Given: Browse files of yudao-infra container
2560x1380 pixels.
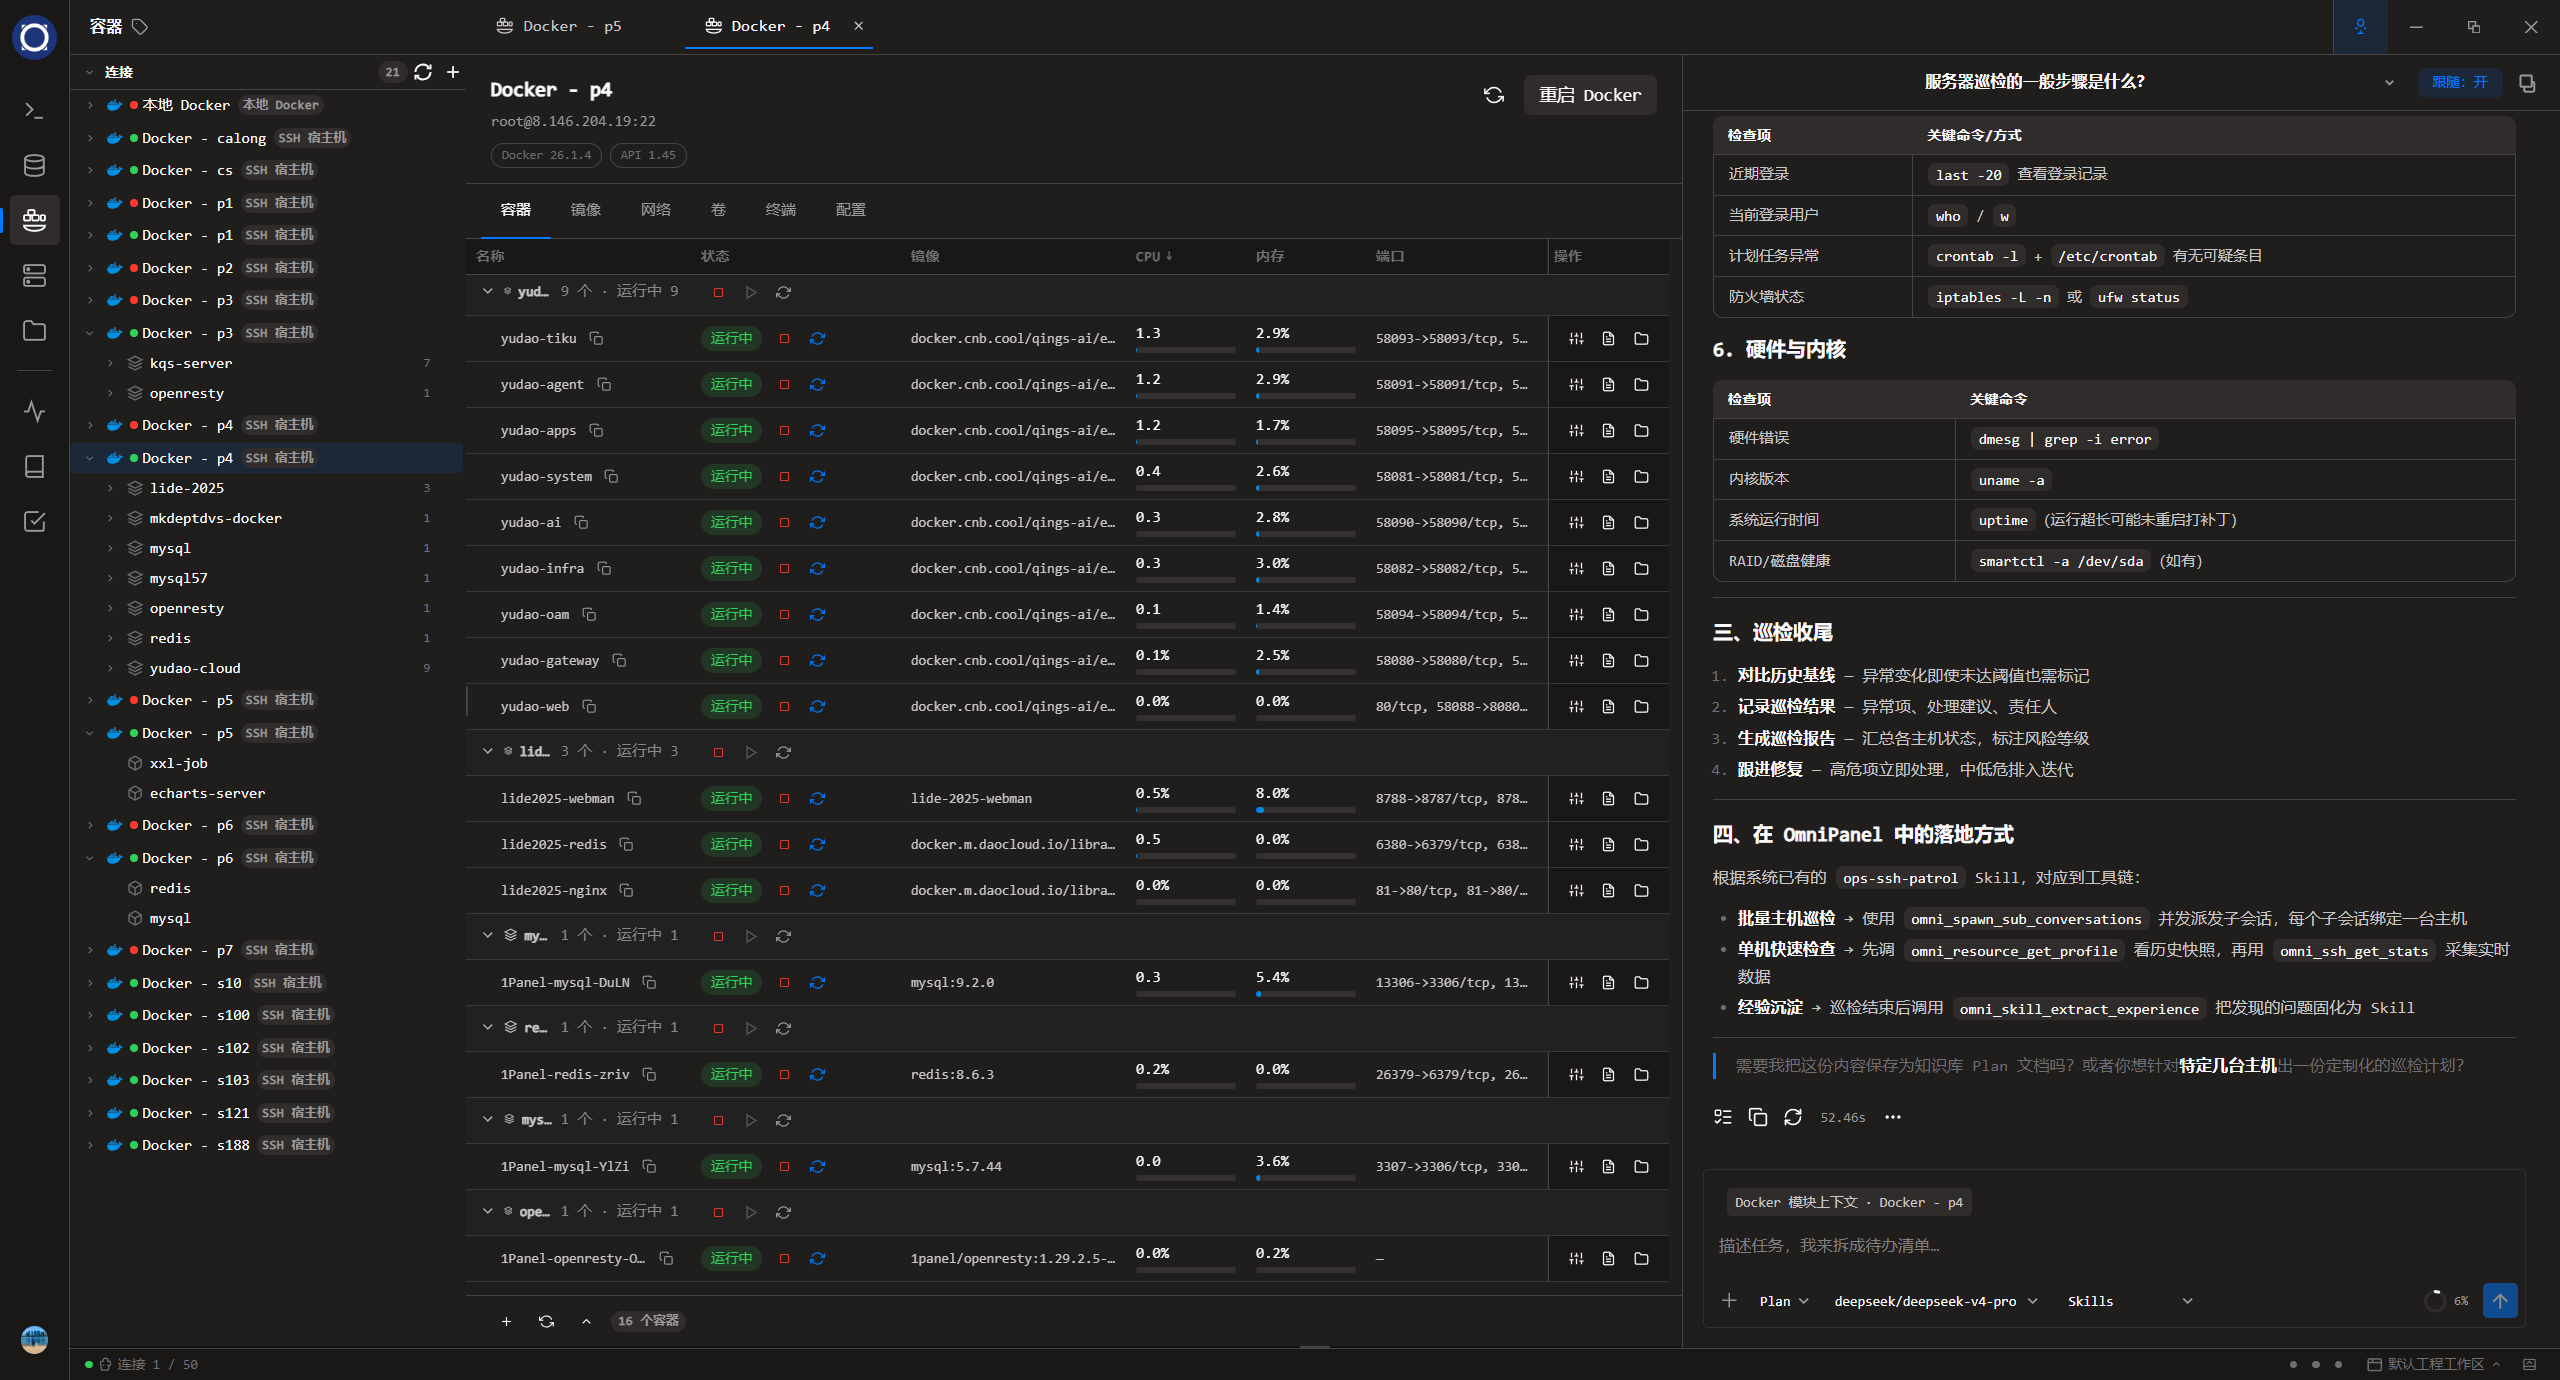Looking at the screenshot, I should (1641, 569).
